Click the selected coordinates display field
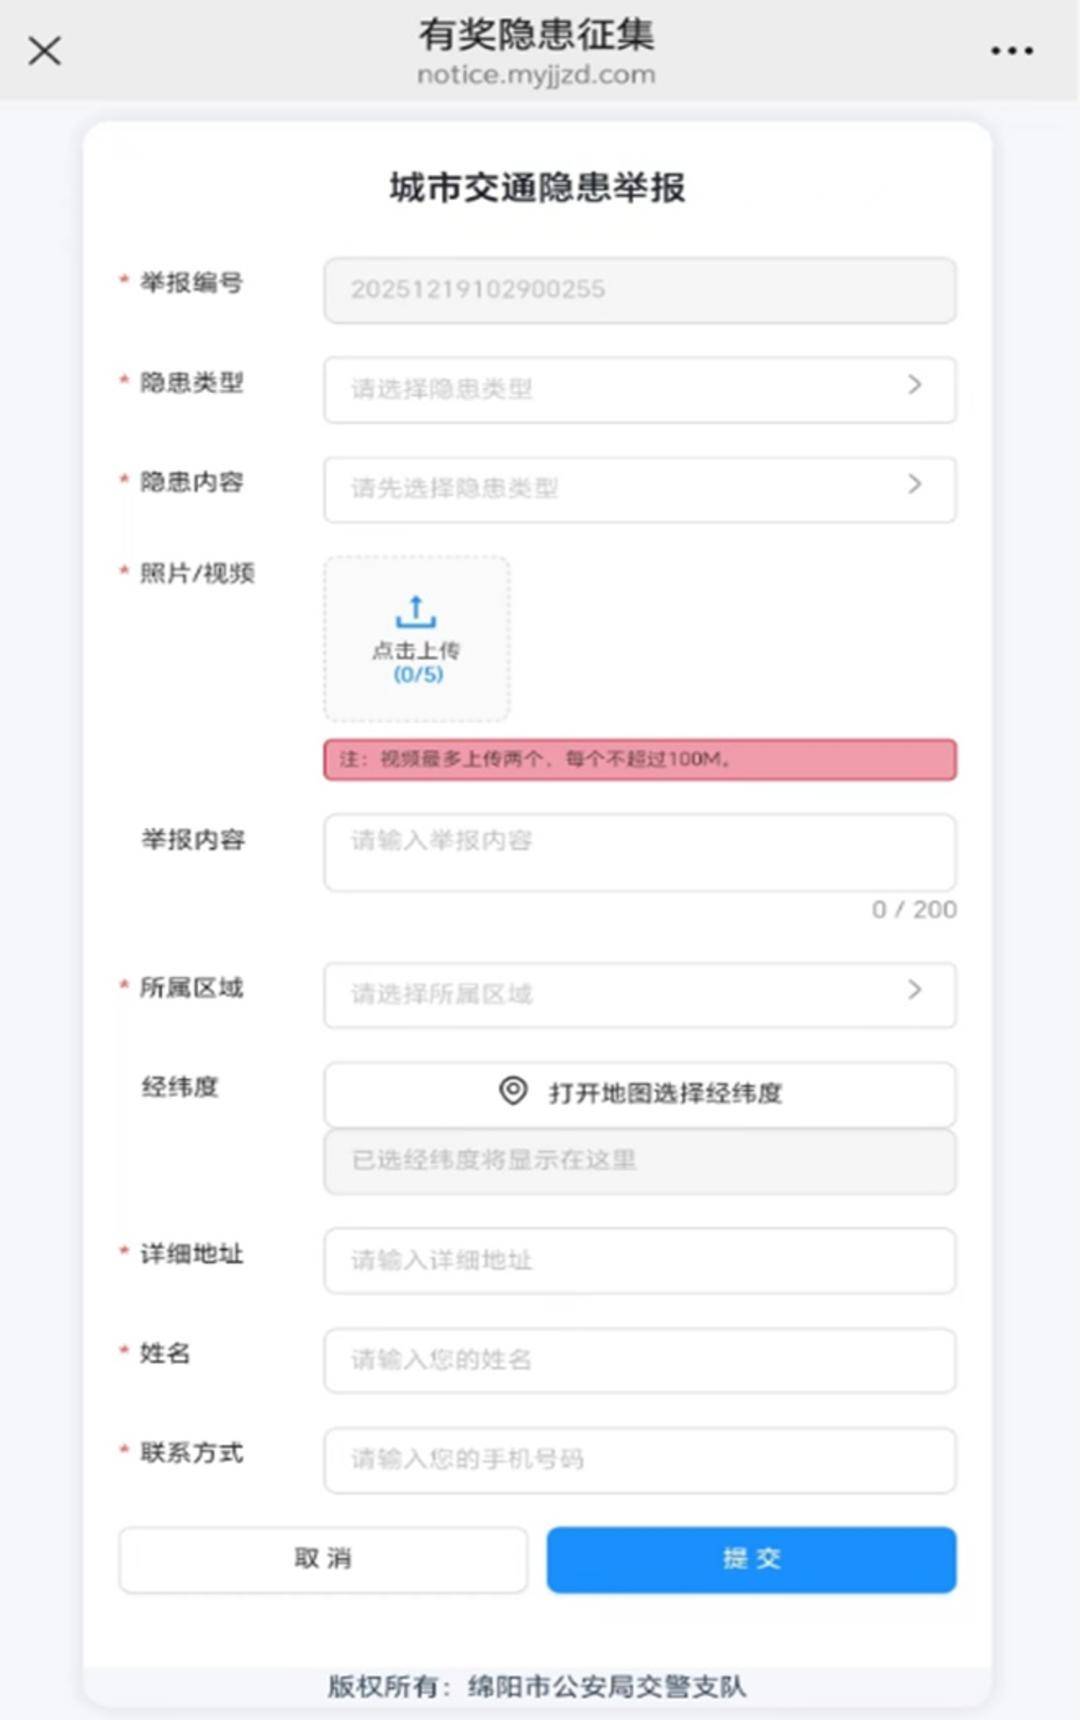Image resolution: width=1080 pixels, height=1720 pixels. (639, 1161)
